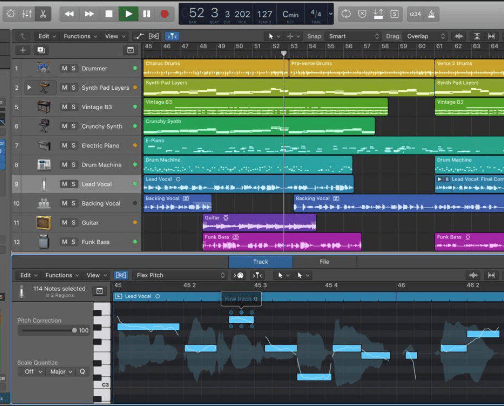Switch to the File tab in editor
The height and width of the screenshot is (406, 504).
pyautogui.click(x=324, y=262)
